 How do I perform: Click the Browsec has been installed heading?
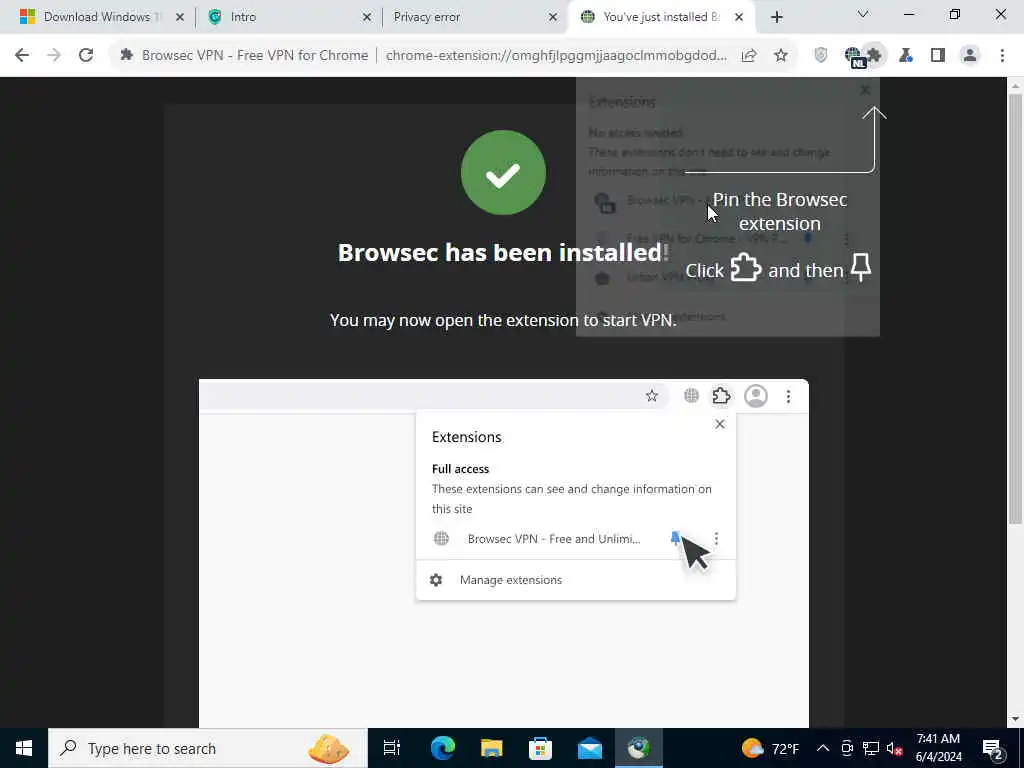(503, 253)
